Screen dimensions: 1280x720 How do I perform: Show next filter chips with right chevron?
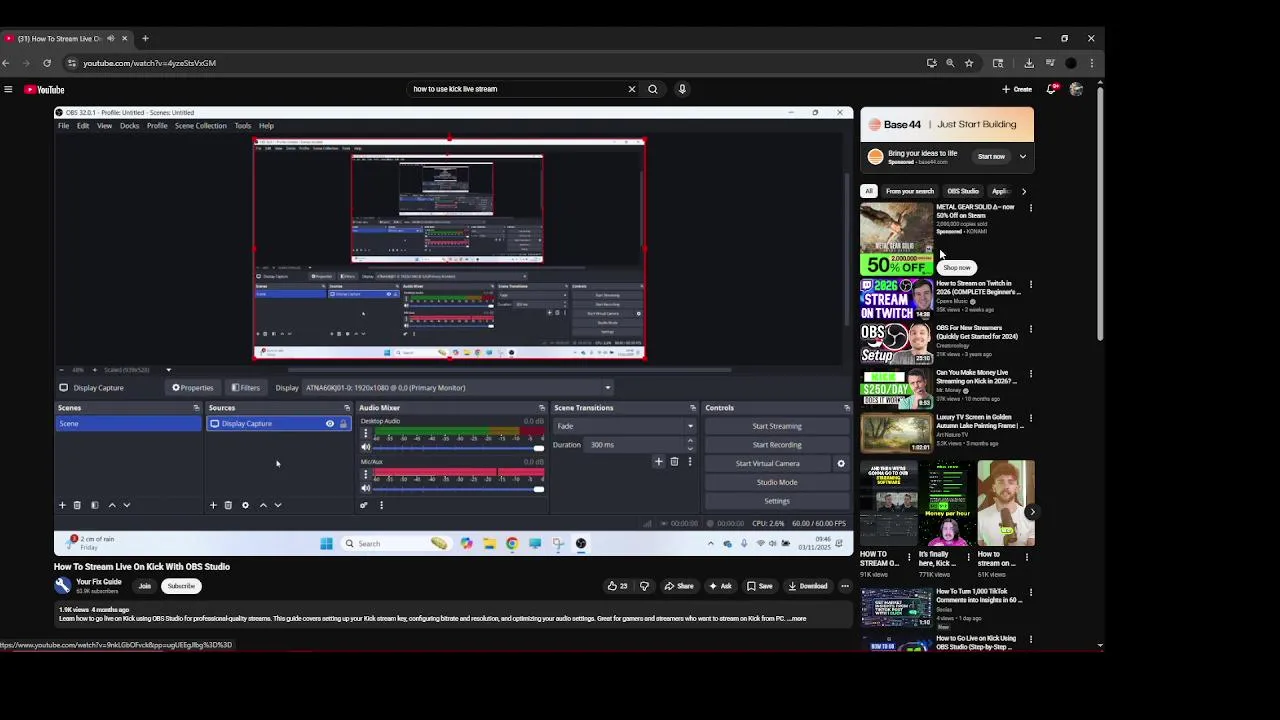(1023, 191)
